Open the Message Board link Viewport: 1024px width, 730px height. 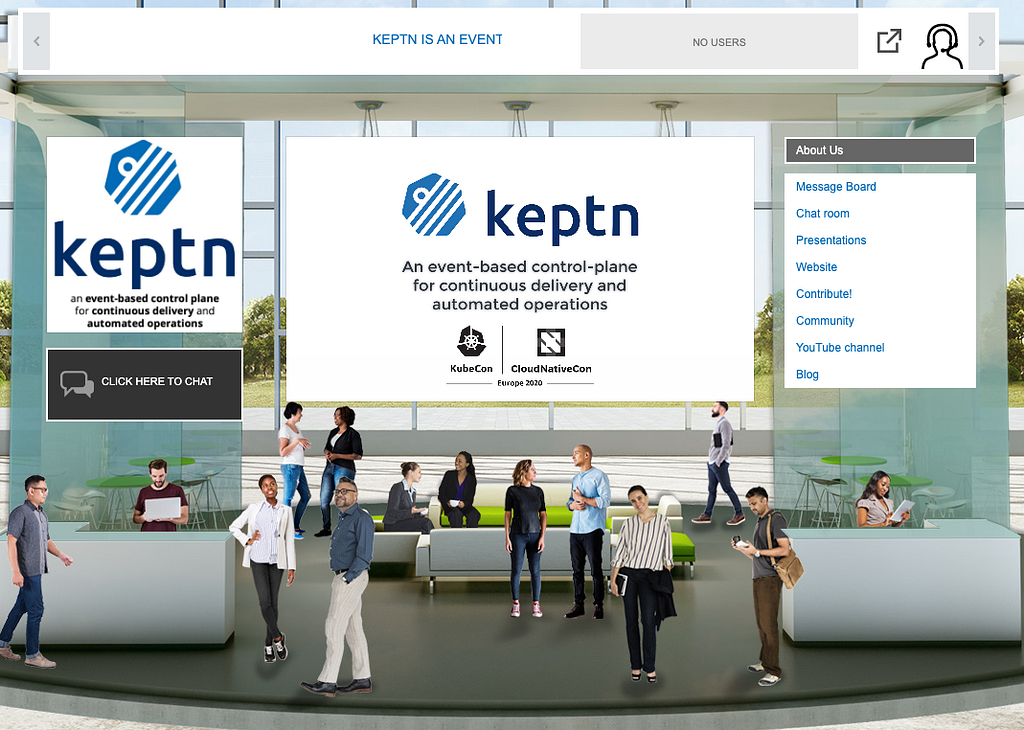(x=835, y=187)
